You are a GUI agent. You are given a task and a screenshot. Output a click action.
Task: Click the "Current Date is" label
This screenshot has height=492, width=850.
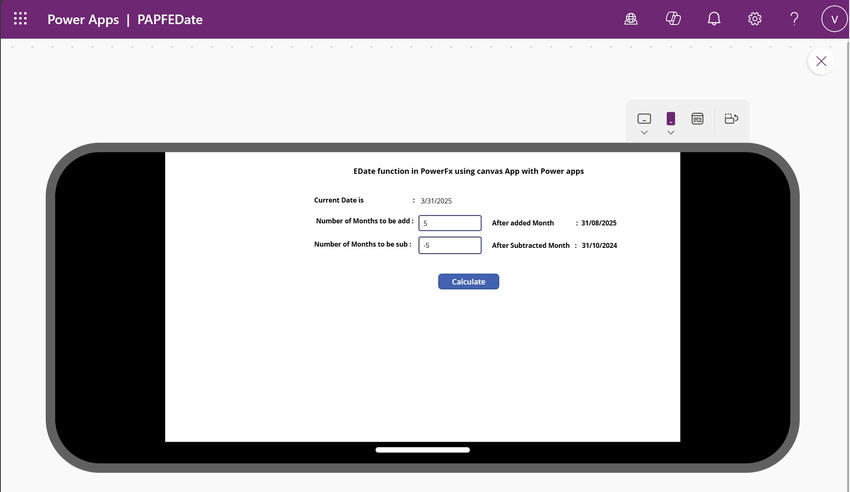click(x=339, y=200)
